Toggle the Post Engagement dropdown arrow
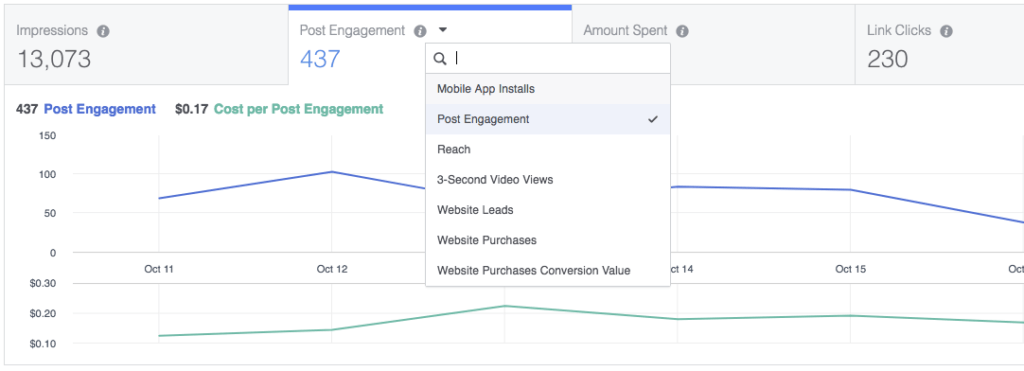Viewport: 1024px width, 371px height. (443, 30)
